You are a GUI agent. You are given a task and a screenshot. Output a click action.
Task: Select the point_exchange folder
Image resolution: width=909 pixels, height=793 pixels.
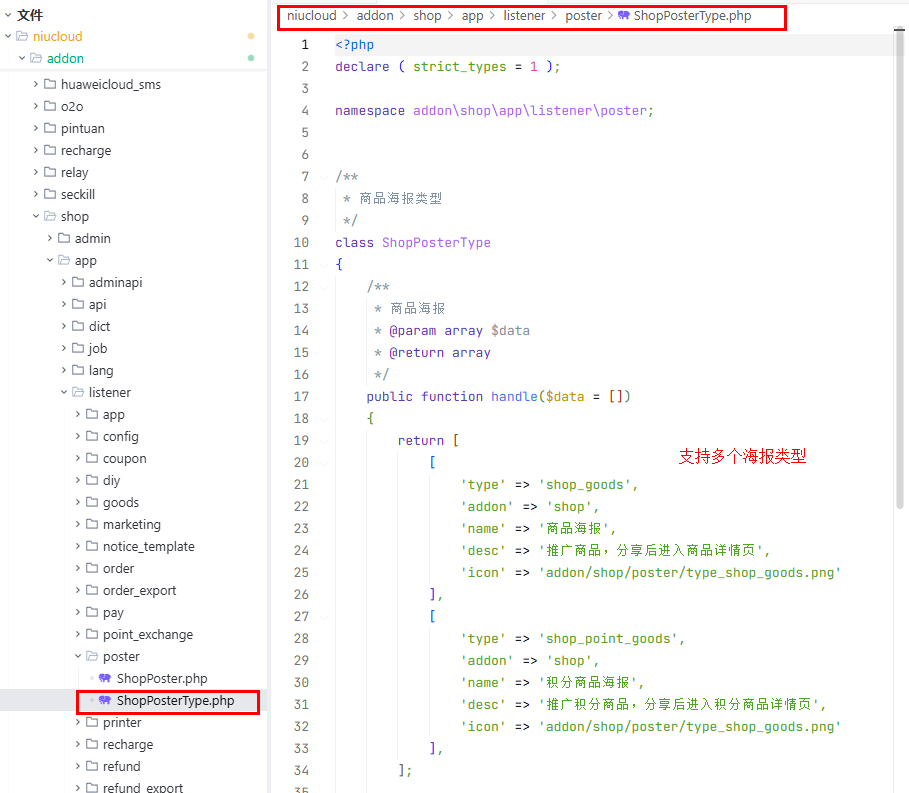point(148,634)
